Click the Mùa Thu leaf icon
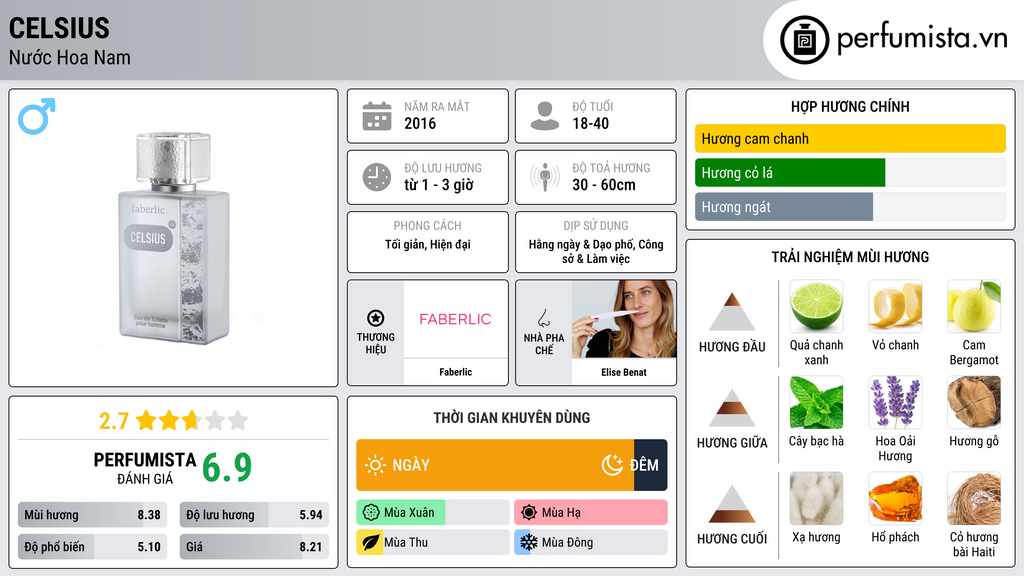The width and height of the screenshot is (1024, 576). point(371,542)
